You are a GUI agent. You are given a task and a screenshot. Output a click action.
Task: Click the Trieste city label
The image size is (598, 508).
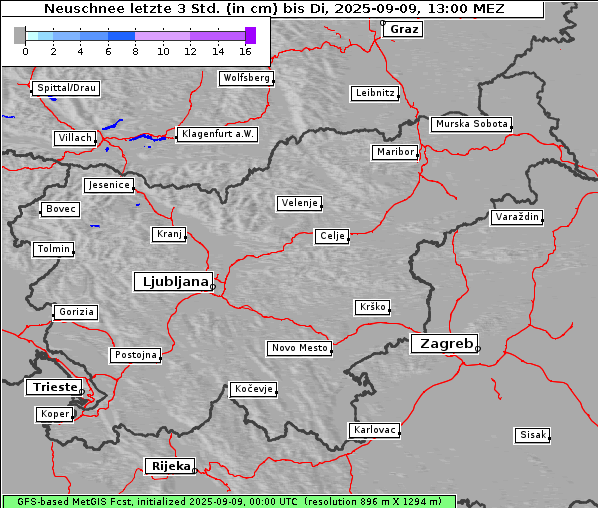click(x=54, y=387)
